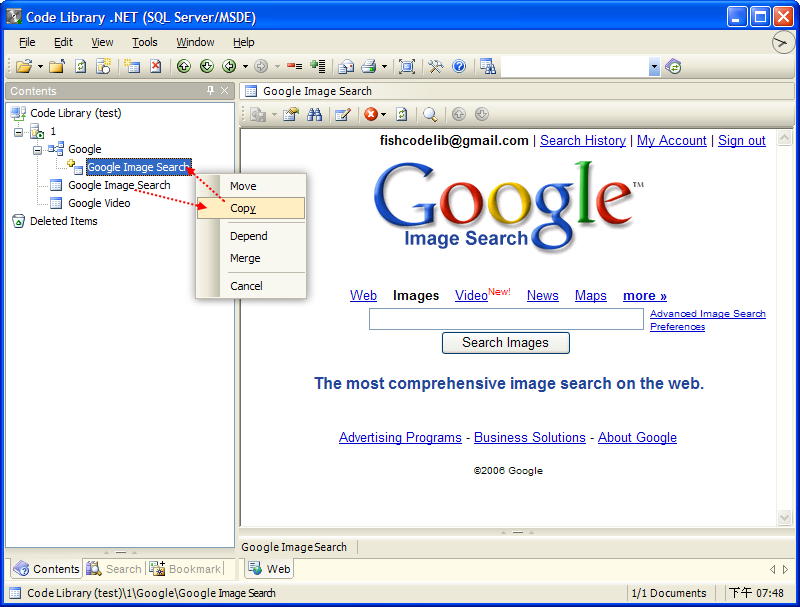800x607 pixels.
Task: Open the File menu
Action: pos(27,42)
